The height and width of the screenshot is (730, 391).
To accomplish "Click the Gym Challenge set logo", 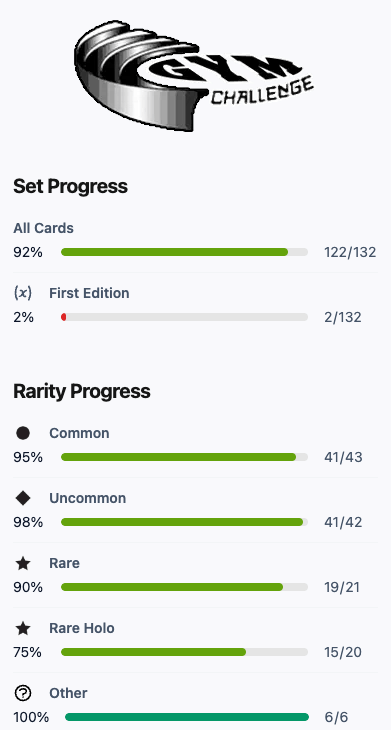I will (x=194, y=76).
